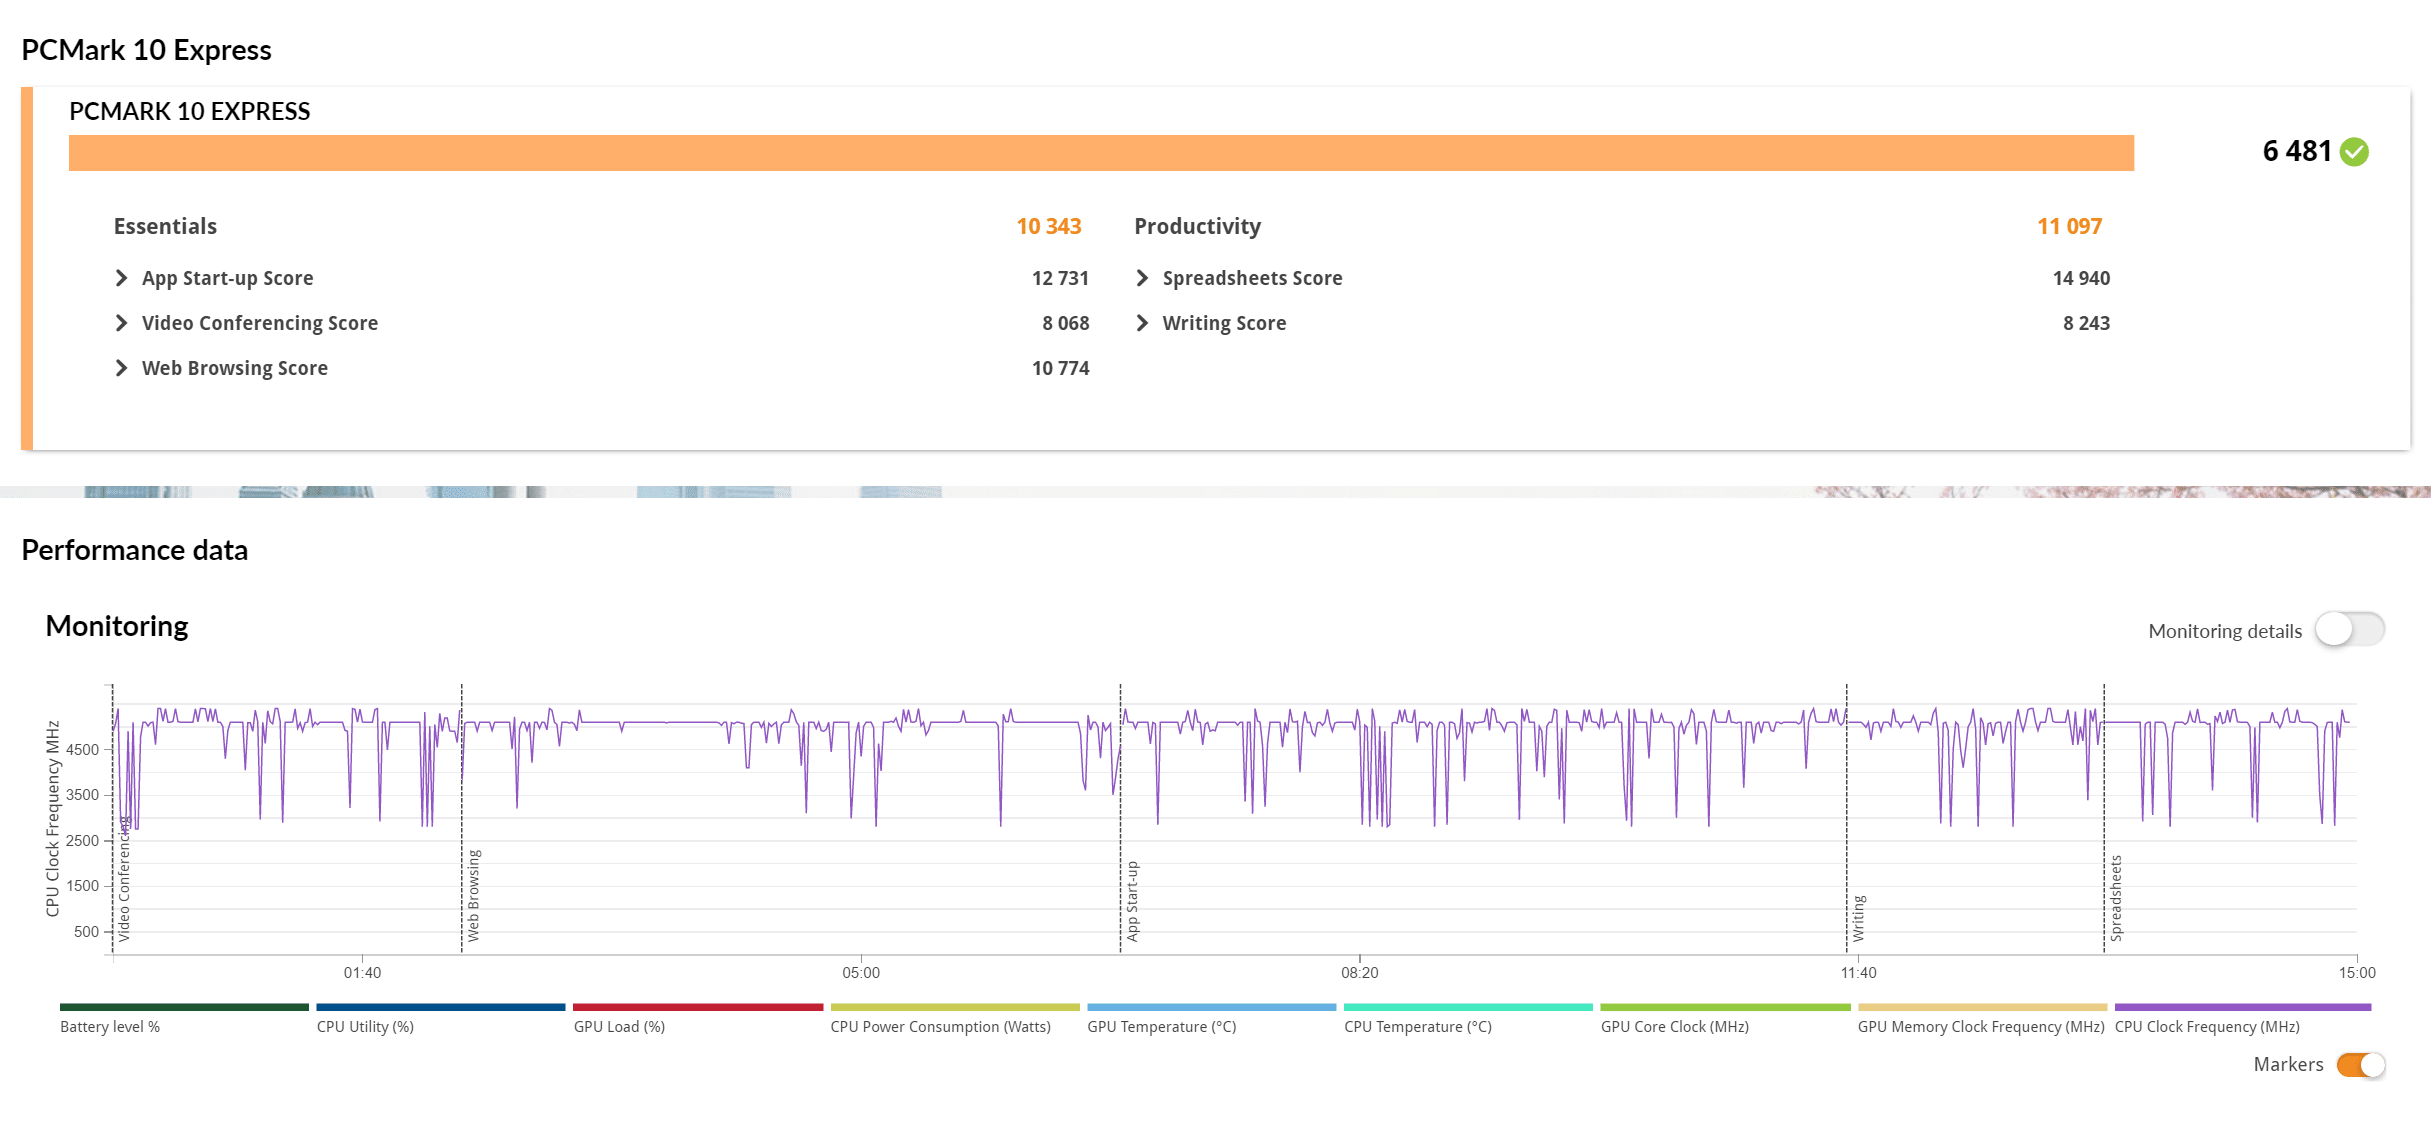This screenshot has width=2431, height=1144.
Task: Click the 08:20 time label on the axis
Action: pyautogui.click(x=1359, y=972)
